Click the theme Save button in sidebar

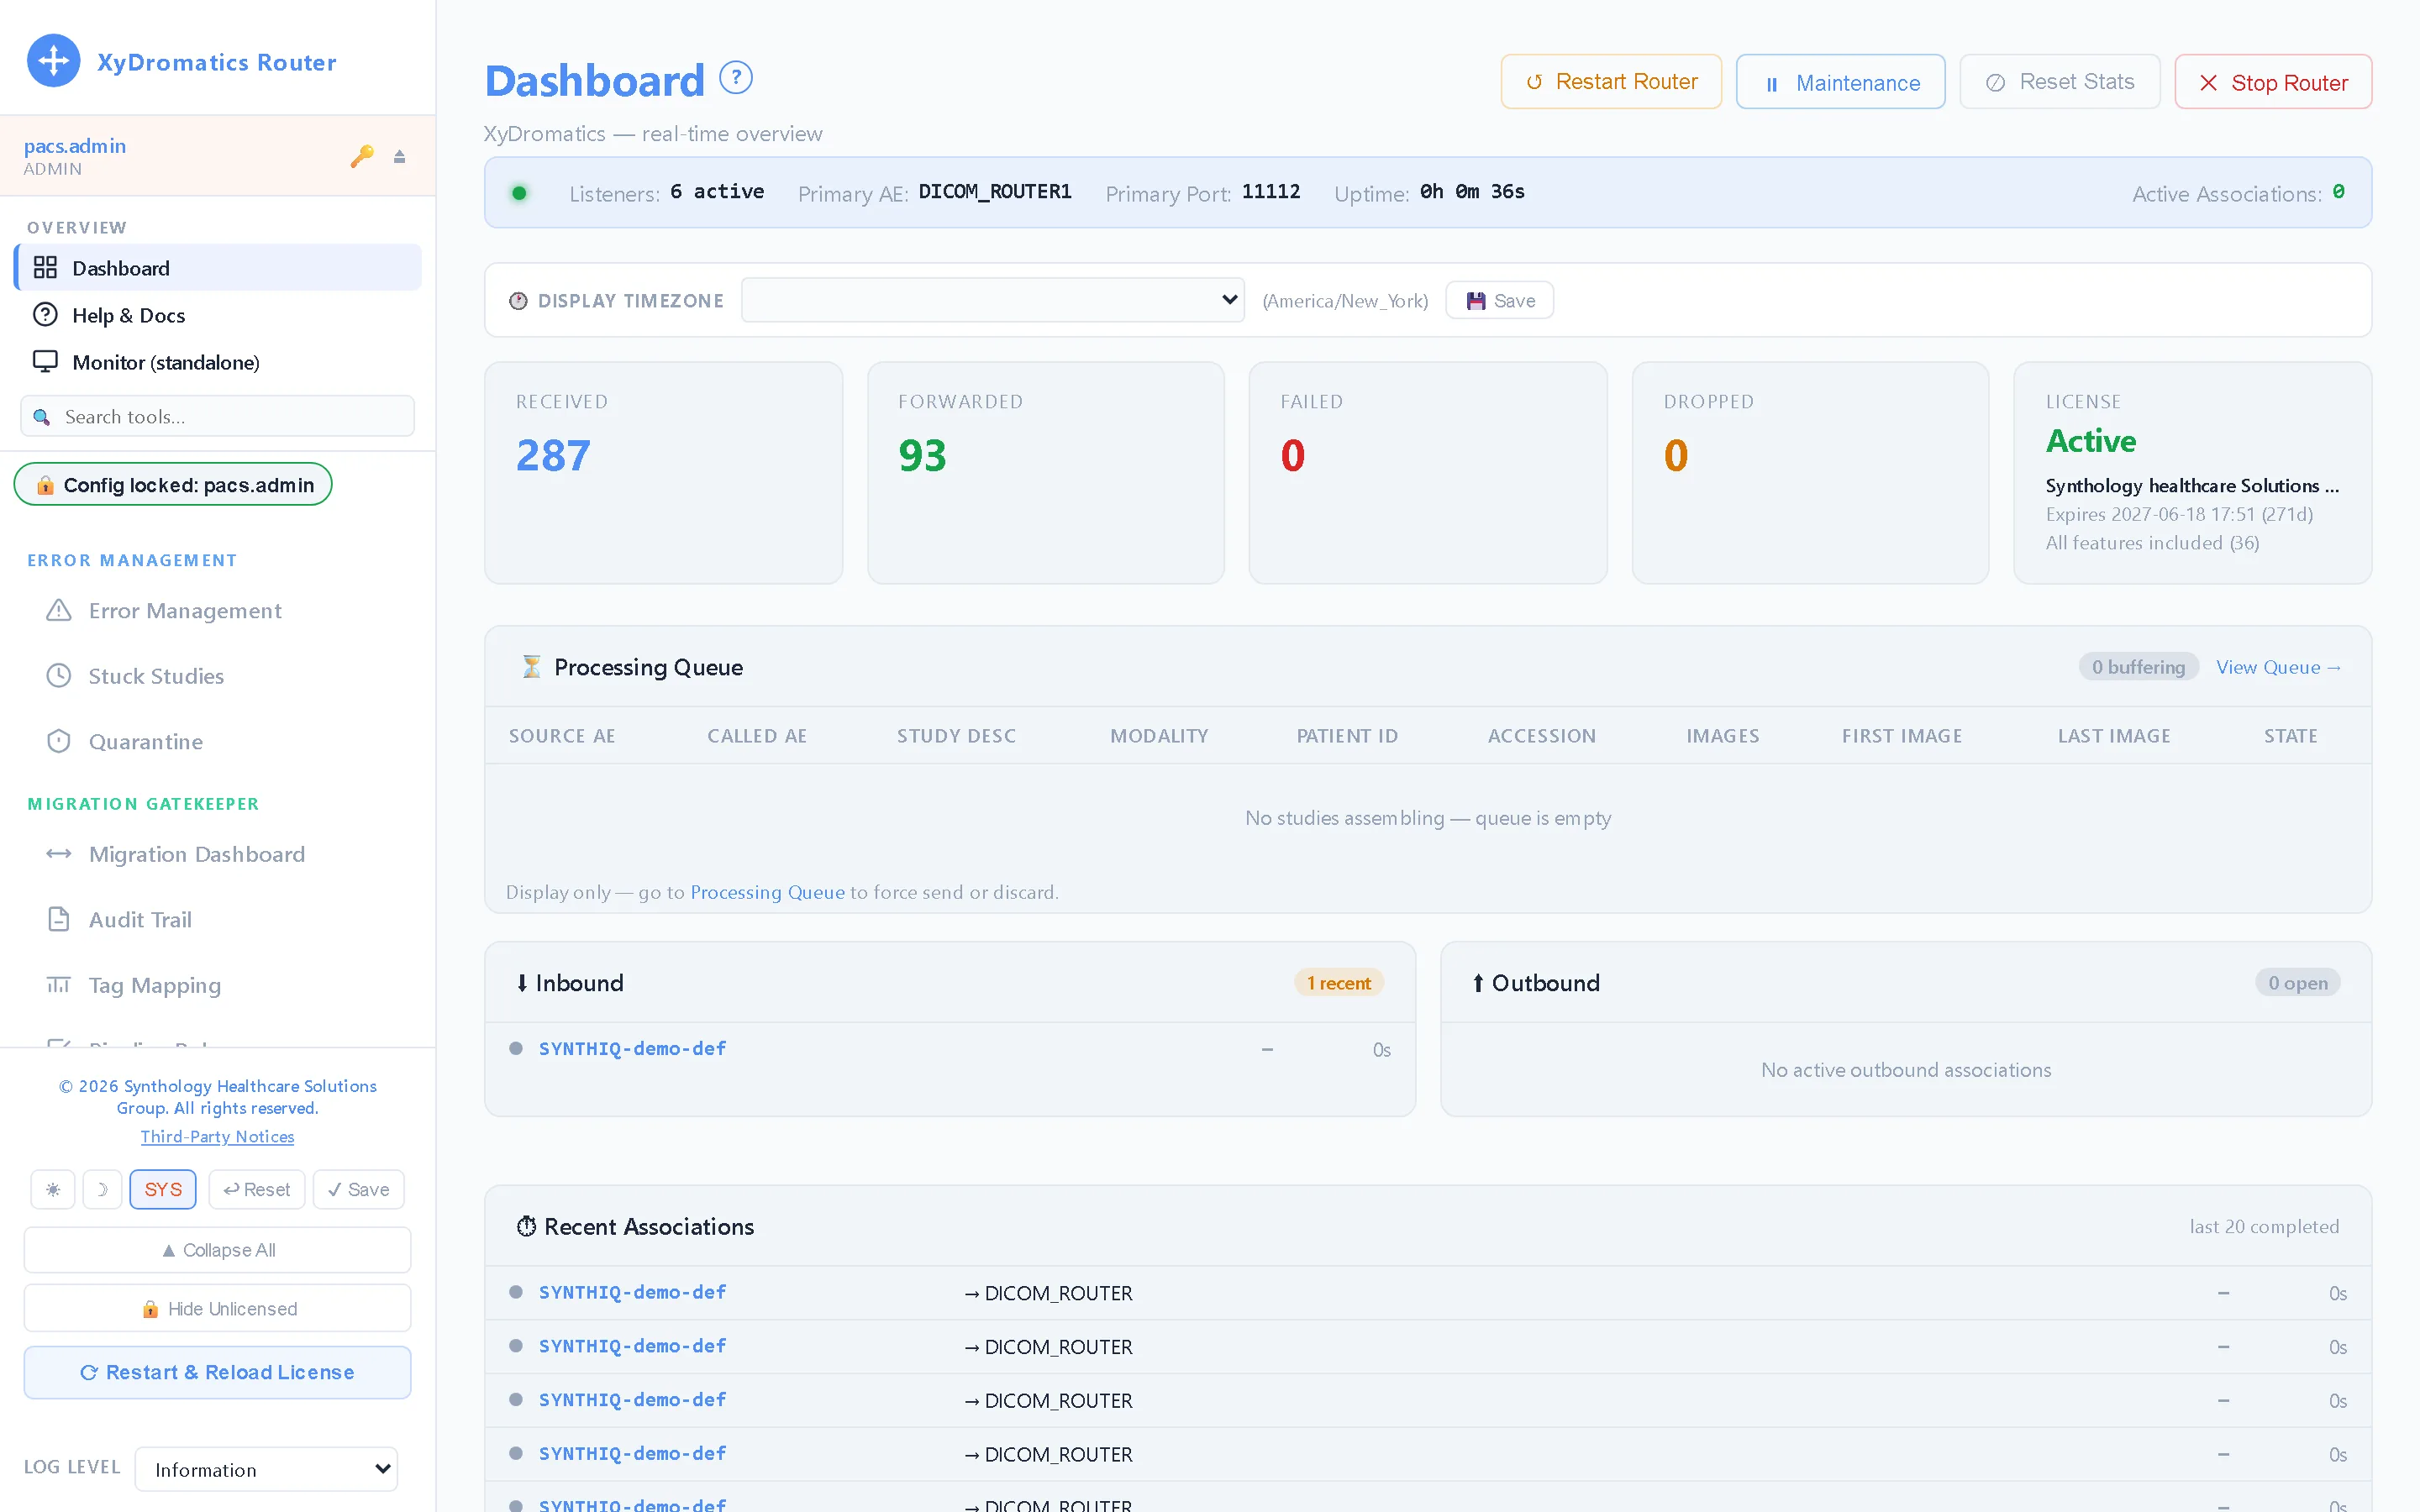click(358, 1189)
